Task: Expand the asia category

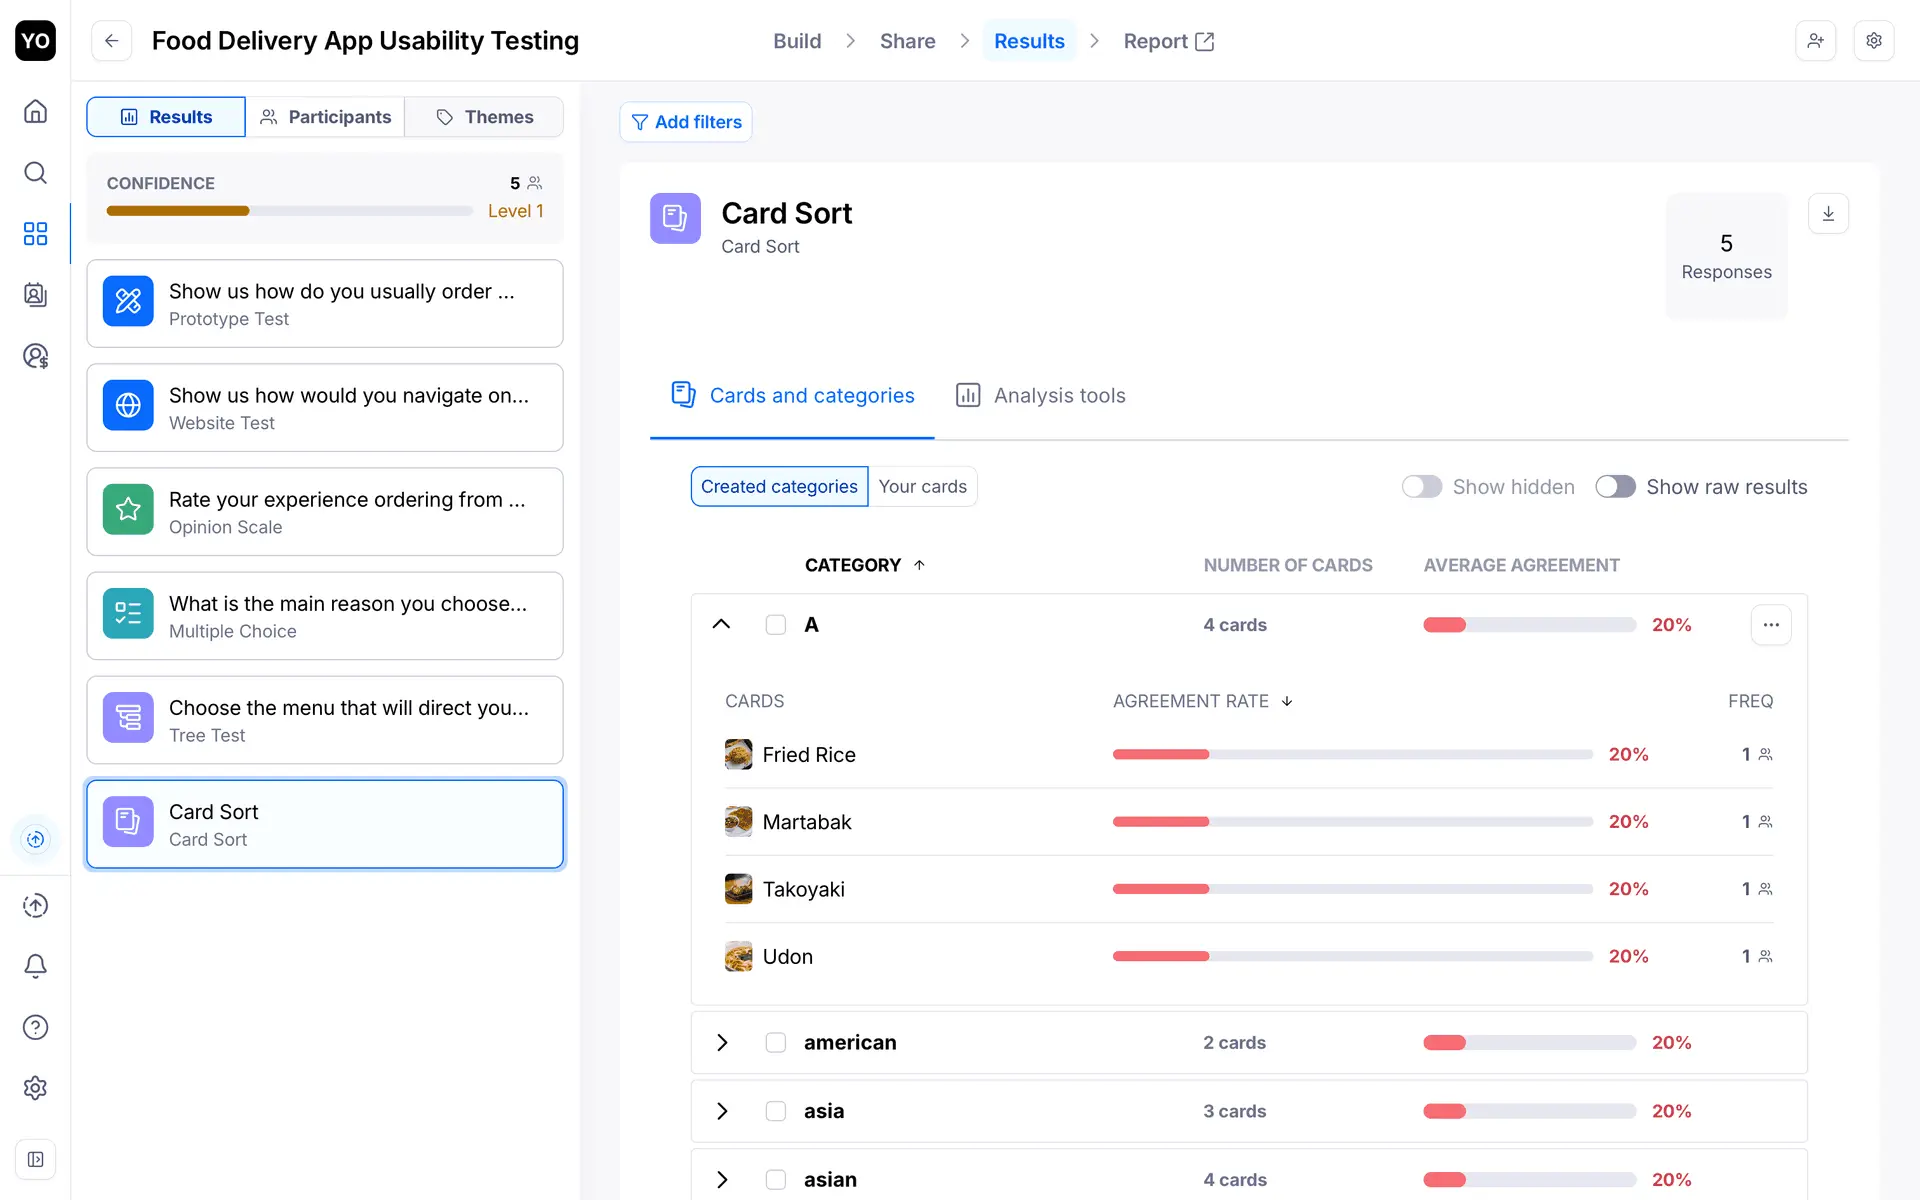Action: pyautogui.click(x=722, y=1111)
